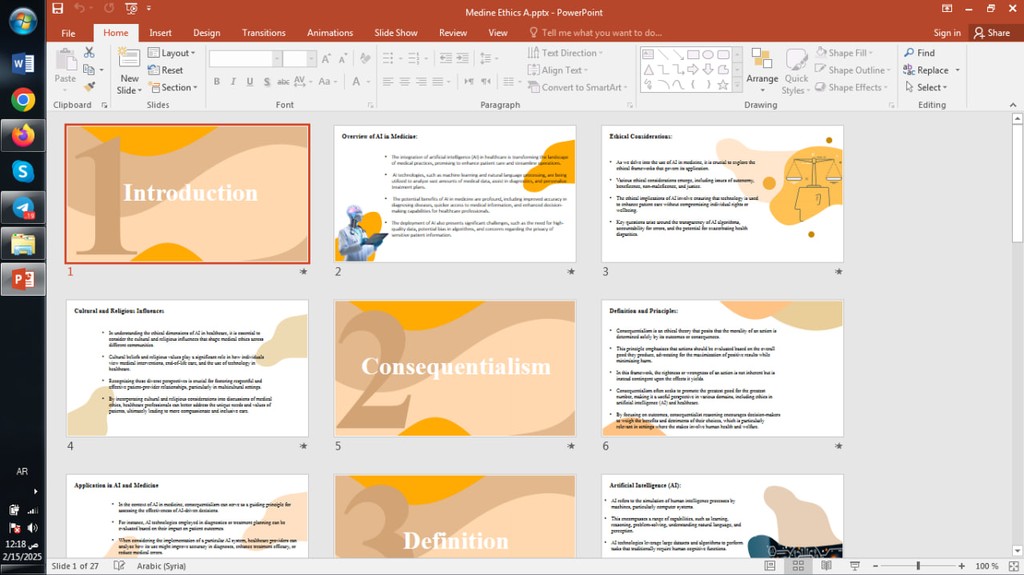Switch to the Transitions tab
Screen dimensions: 1024x575
pos(264,33)
